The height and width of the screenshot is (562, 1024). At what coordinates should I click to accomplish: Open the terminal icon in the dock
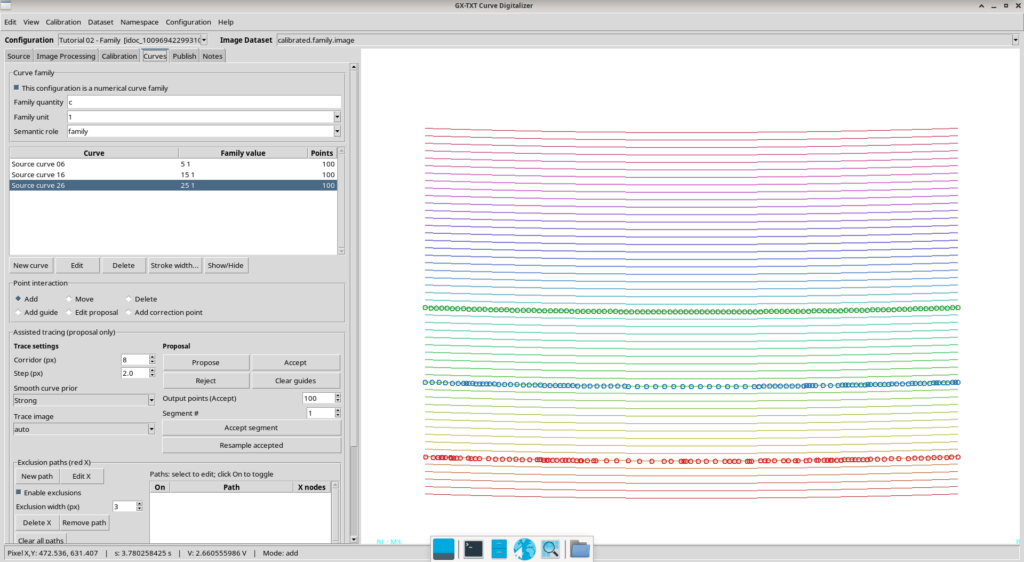tap(473, 549)
